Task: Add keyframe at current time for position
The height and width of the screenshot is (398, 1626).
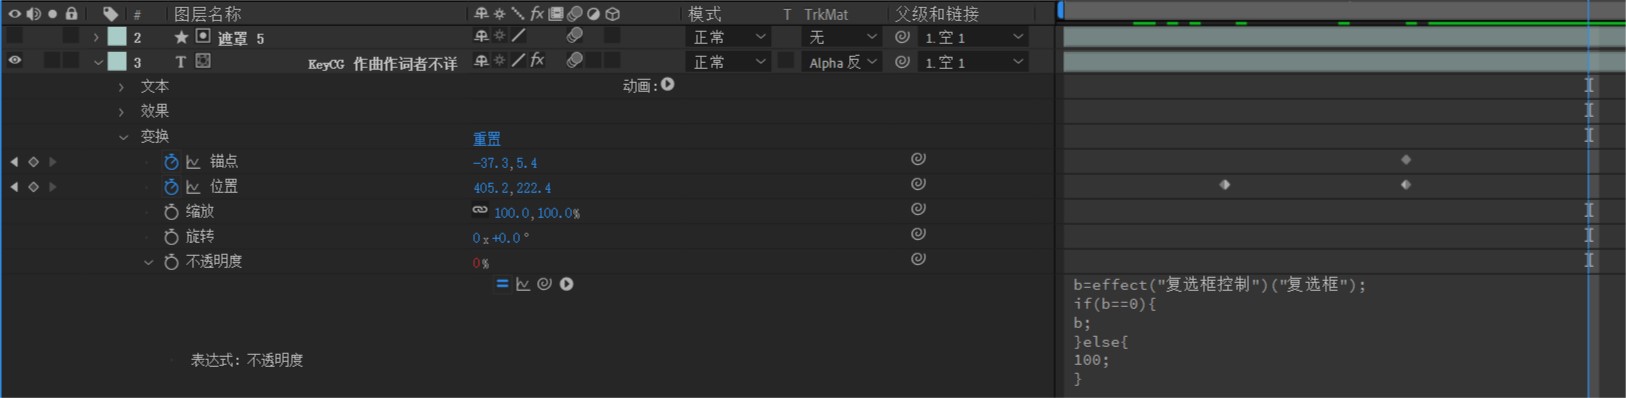Action: 33,187
